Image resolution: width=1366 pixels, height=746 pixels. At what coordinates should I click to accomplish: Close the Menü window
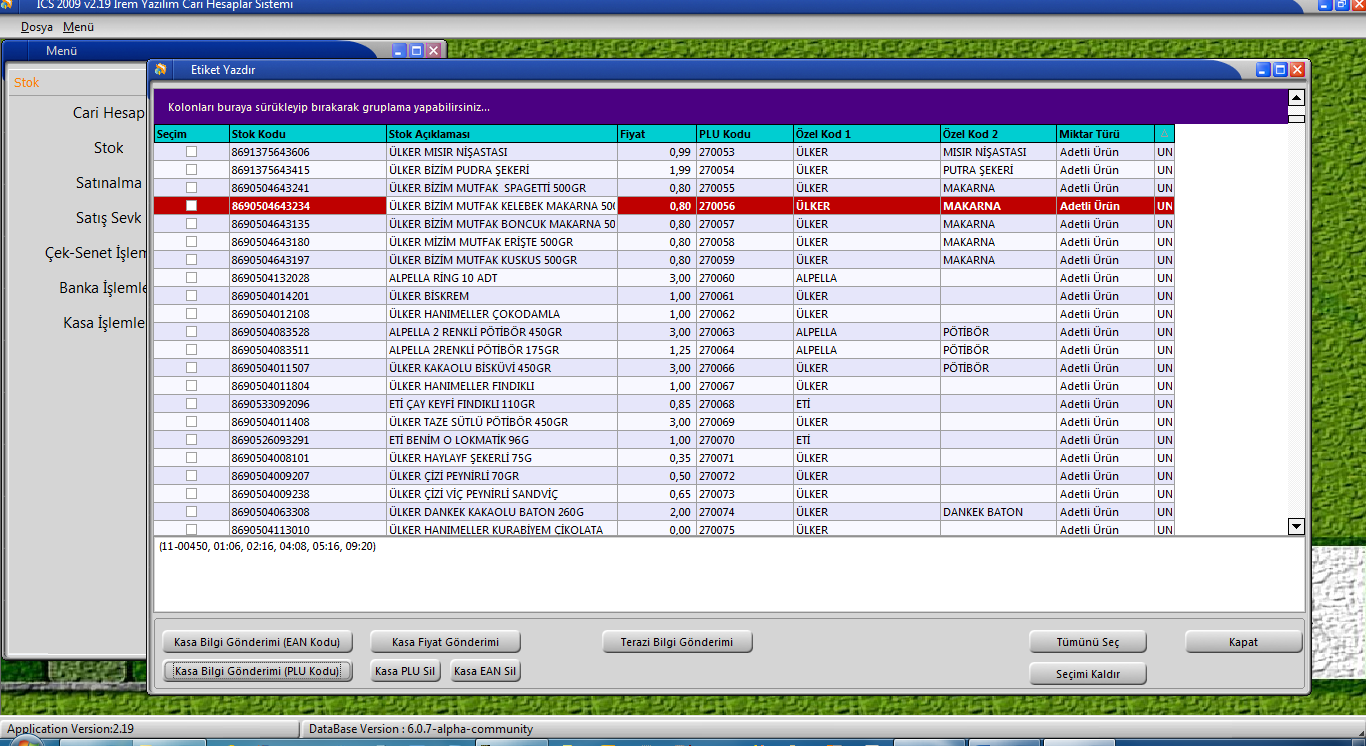coord(433,50)
